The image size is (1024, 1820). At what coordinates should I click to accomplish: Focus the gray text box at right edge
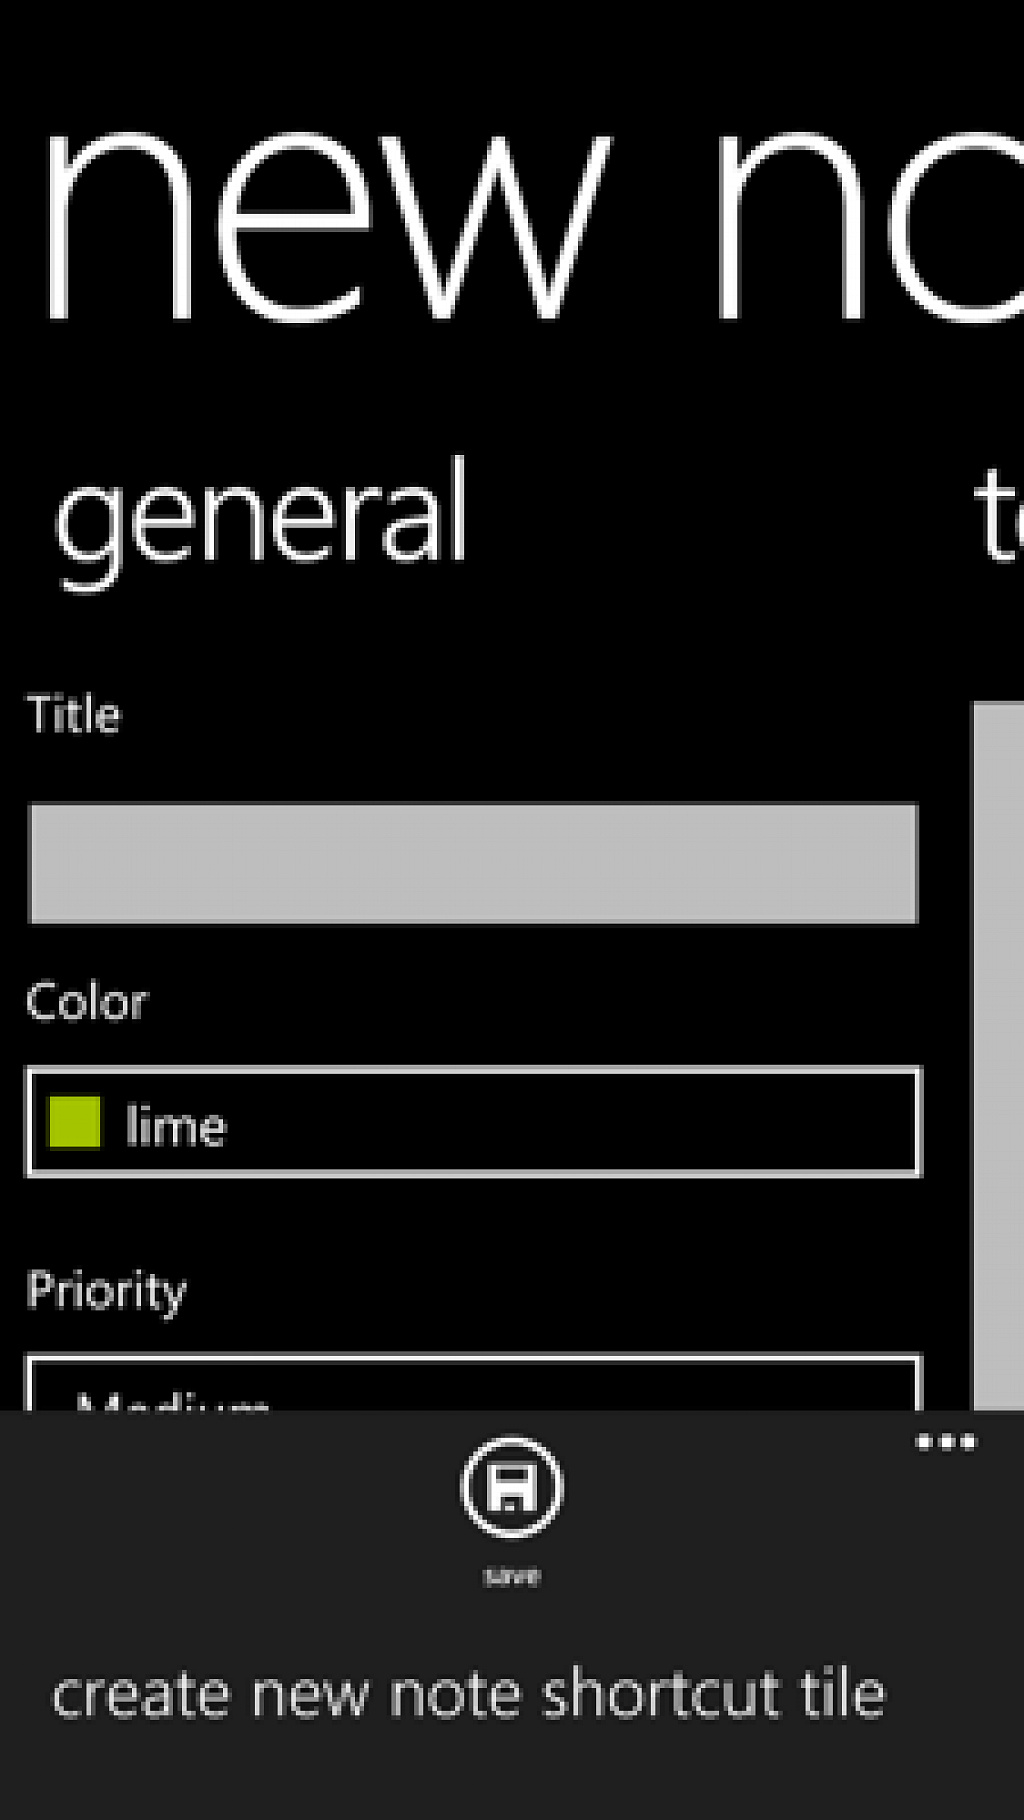[998, 1056]
